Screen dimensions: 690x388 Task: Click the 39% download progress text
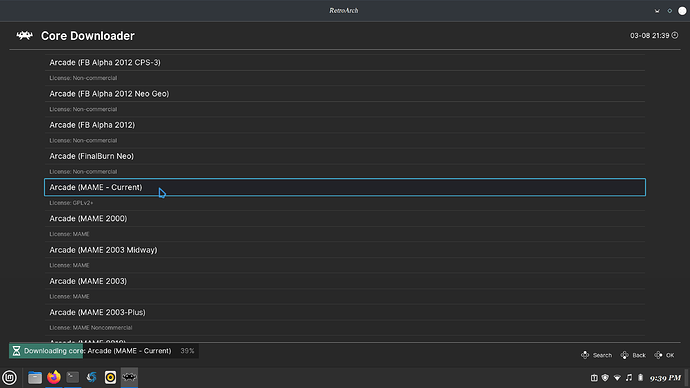point(187,351)
